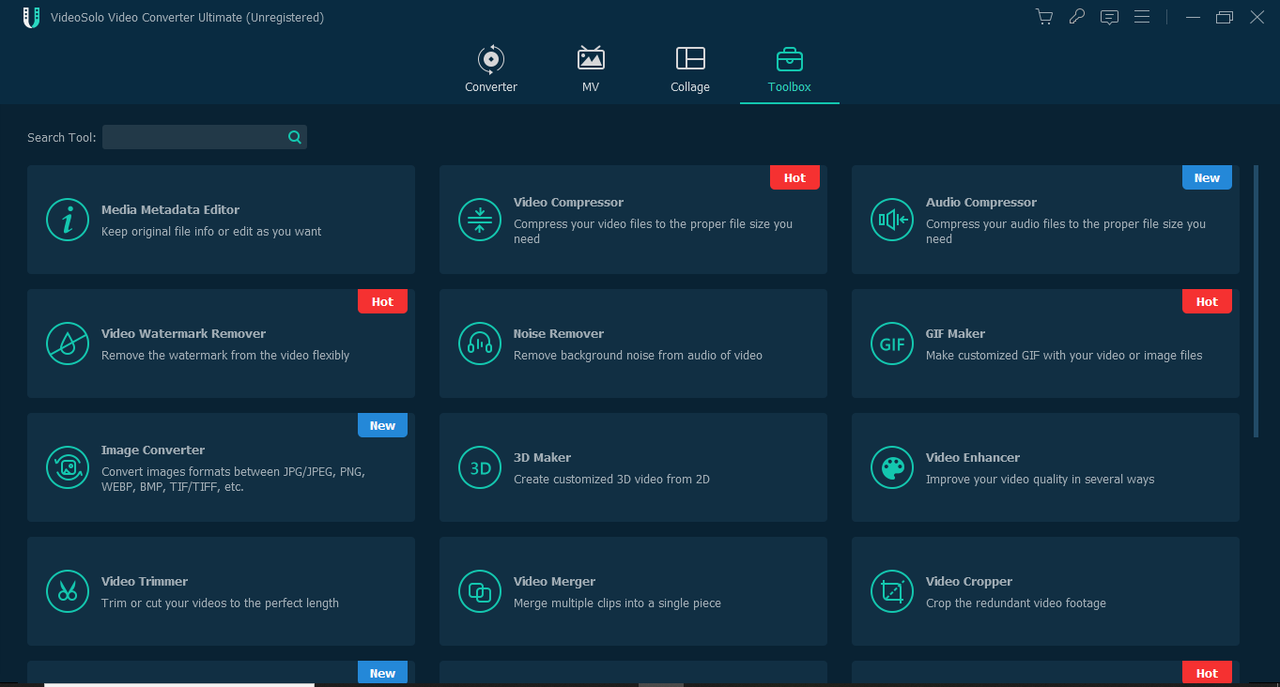Select the Toolbox tab
Viewport: 1280px width, 687px height.
pos(789,70)
